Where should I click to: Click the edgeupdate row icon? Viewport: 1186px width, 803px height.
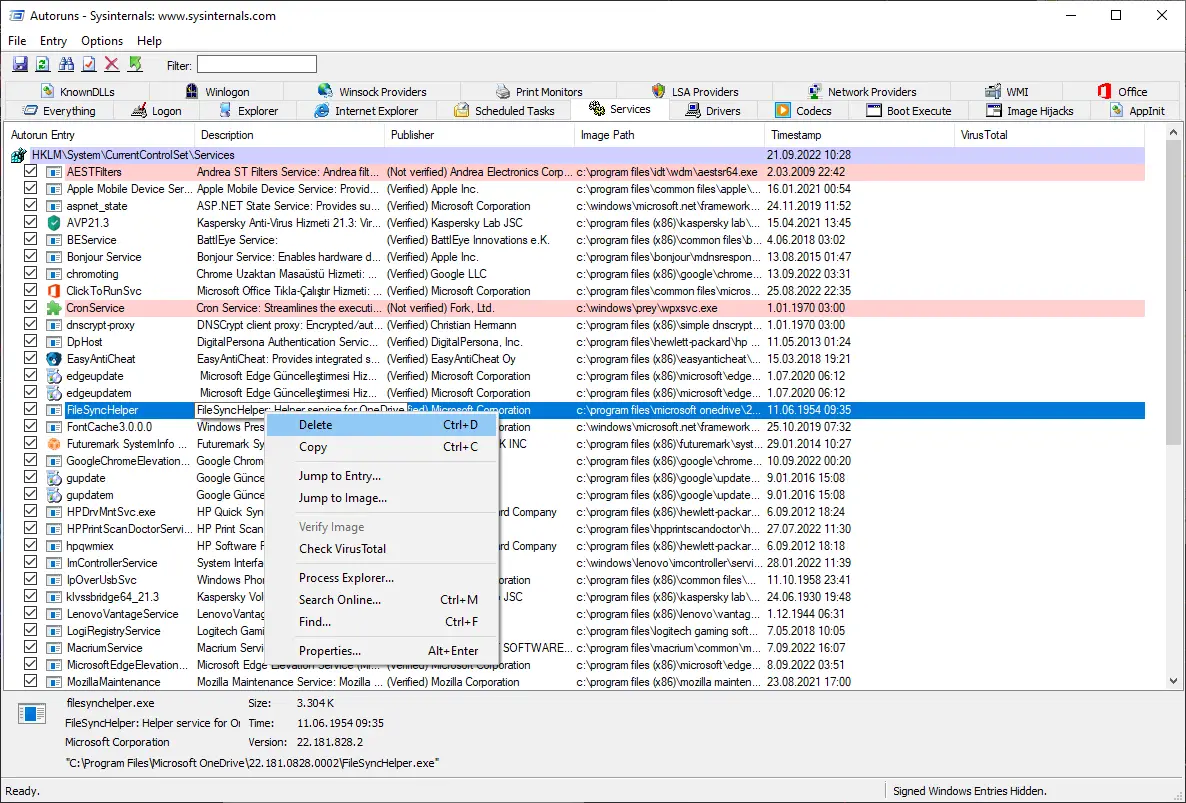coord(54,376)
